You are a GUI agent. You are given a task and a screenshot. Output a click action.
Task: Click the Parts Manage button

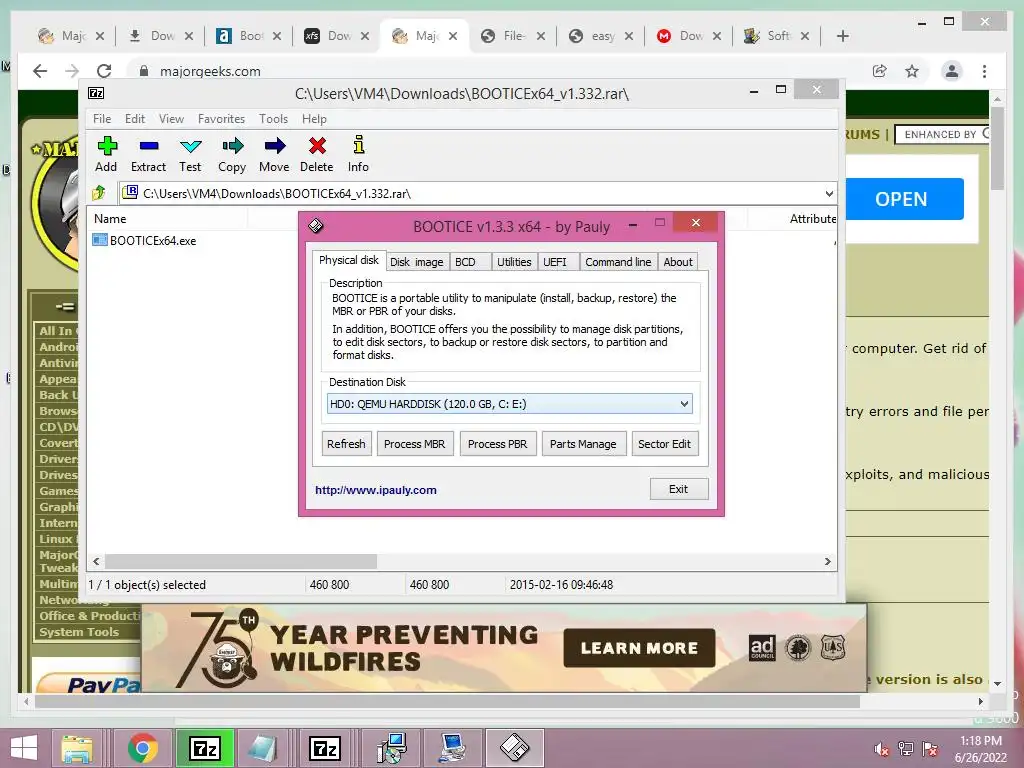583,443
